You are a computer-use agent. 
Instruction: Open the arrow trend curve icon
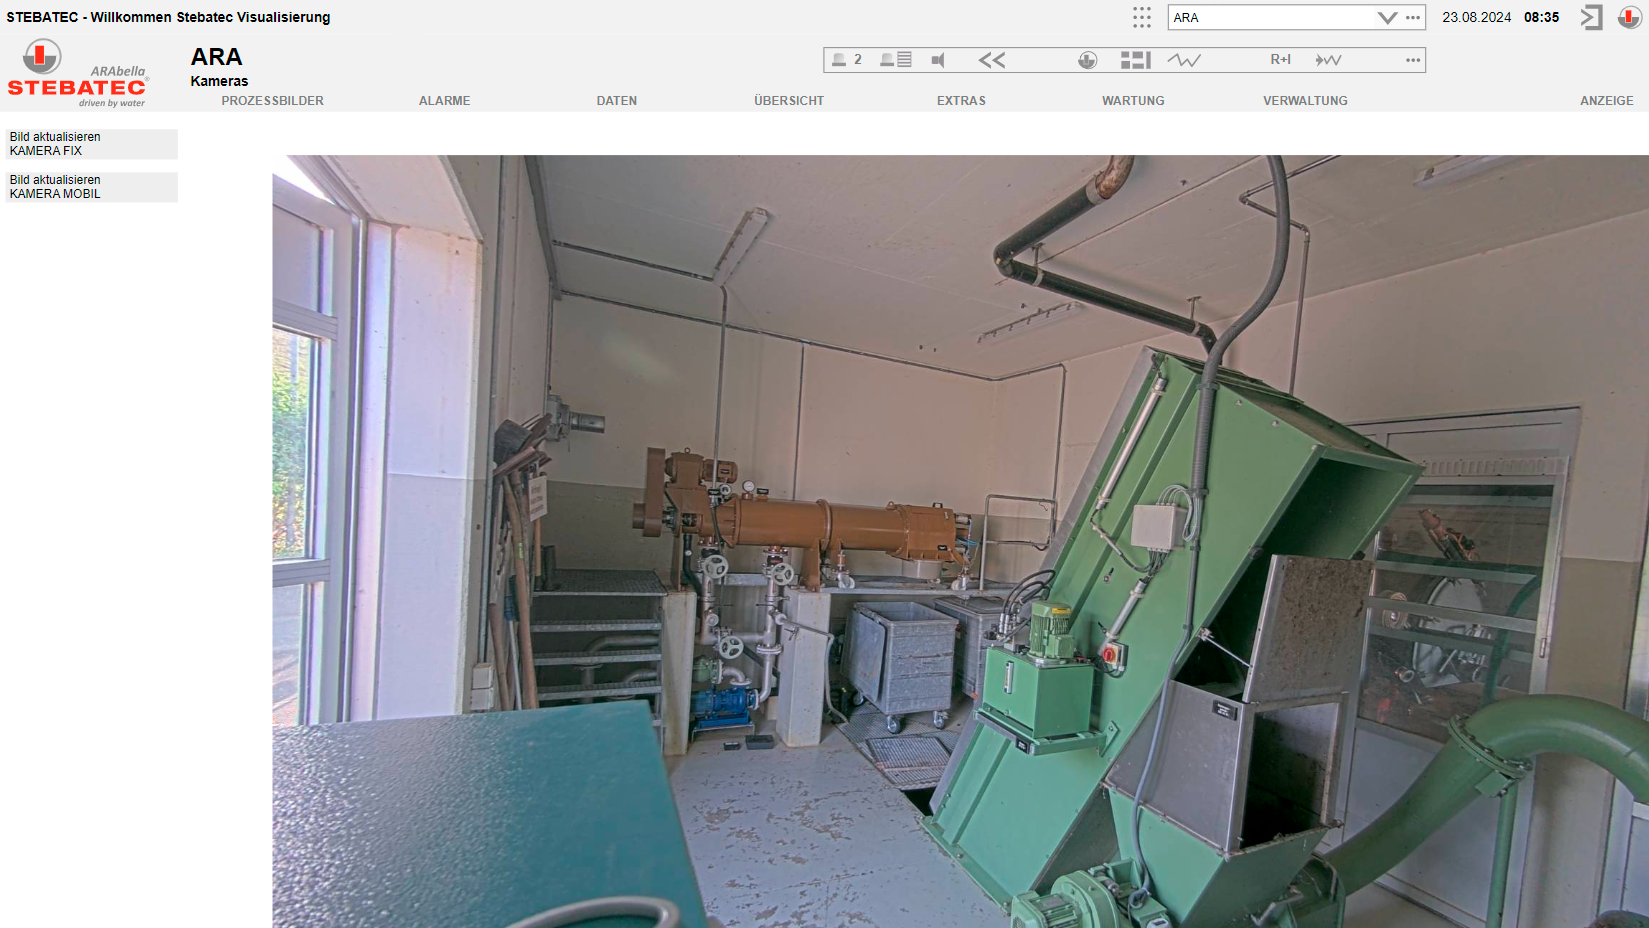coord(1328,60)
